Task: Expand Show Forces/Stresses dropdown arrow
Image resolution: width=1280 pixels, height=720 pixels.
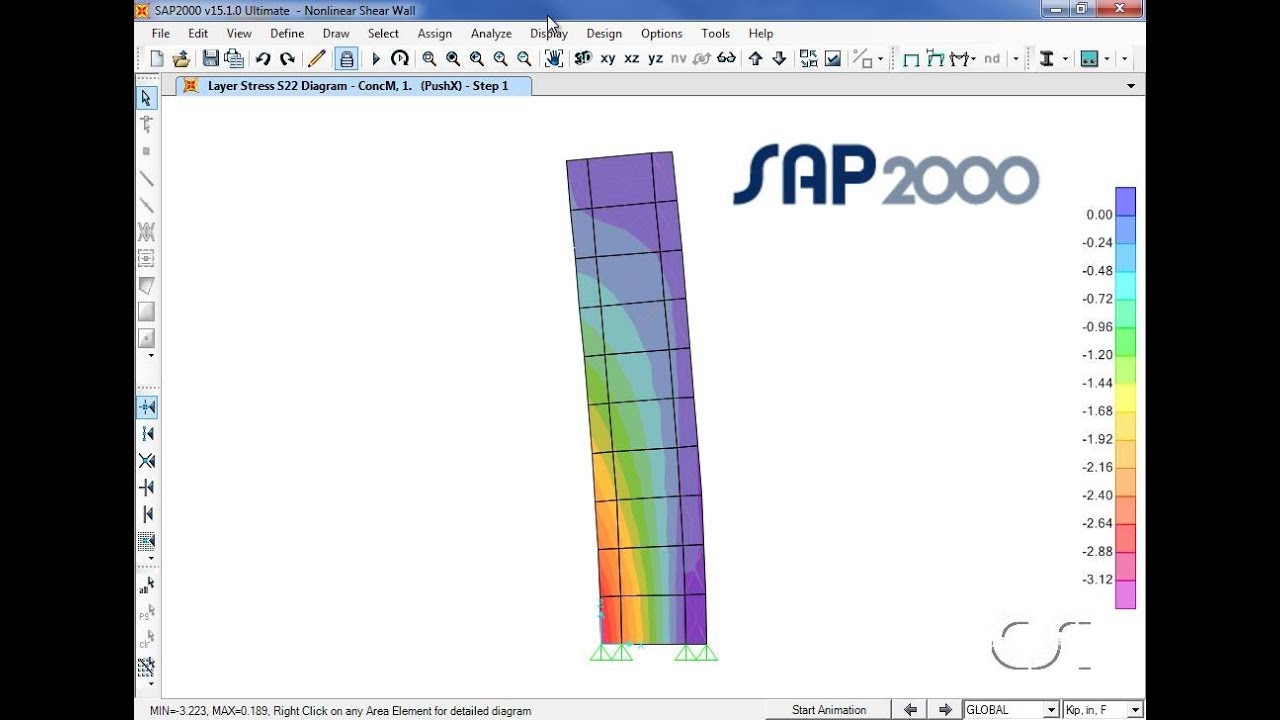Action: click(973, 59)
